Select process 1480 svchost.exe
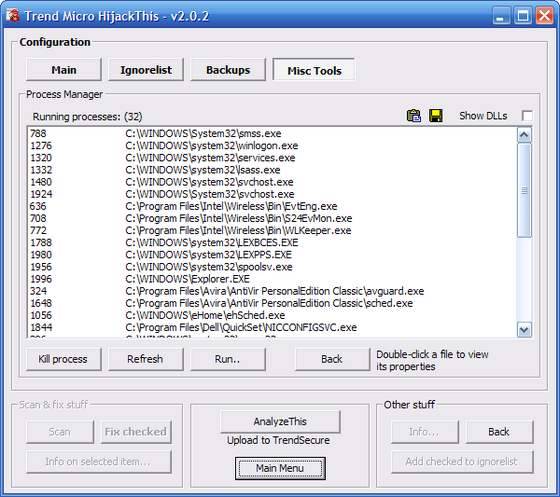 pos(272,182)
